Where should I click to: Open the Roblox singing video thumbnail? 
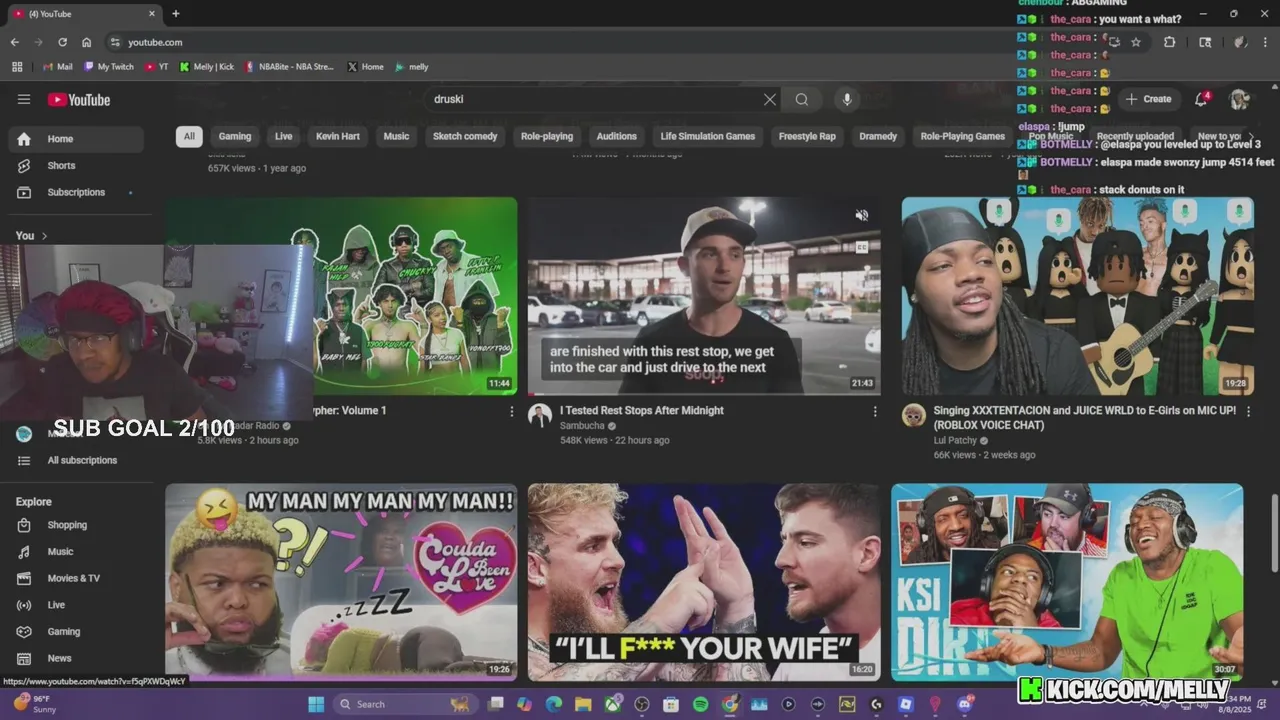click(1078, 296)
